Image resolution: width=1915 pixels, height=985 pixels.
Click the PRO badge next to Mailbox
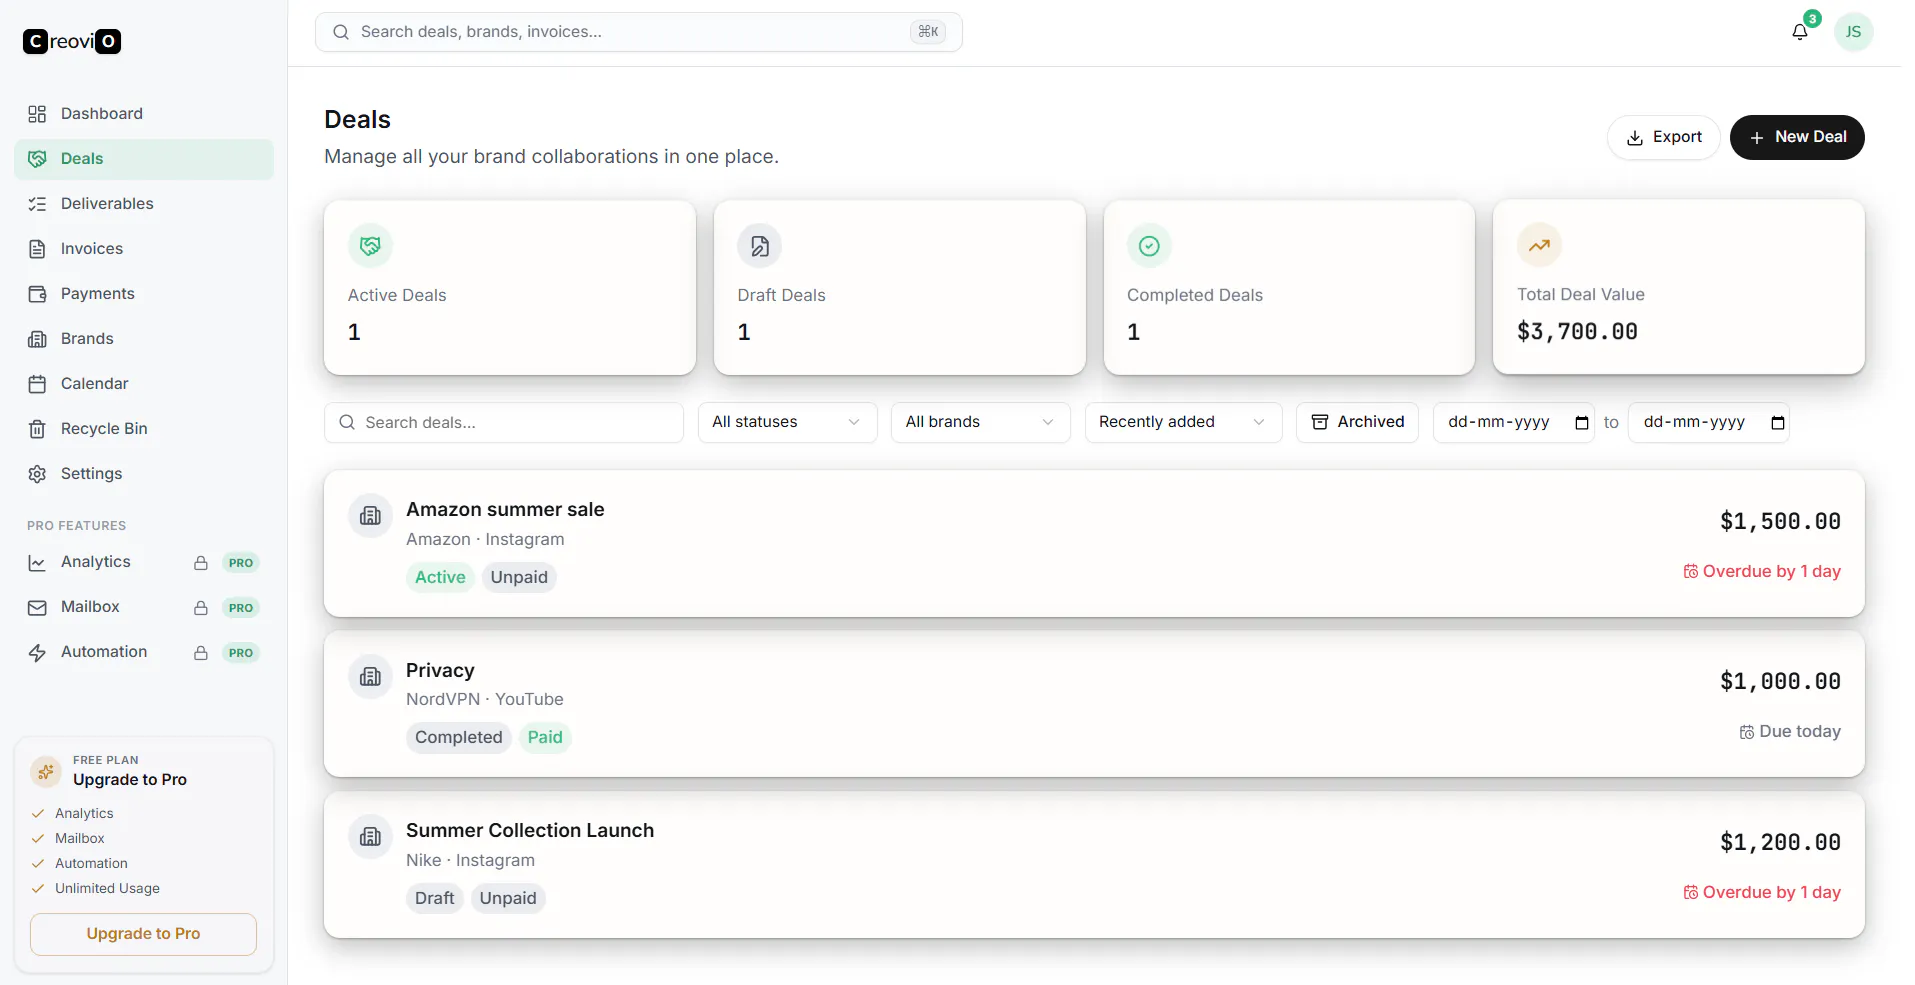(240, 608)
